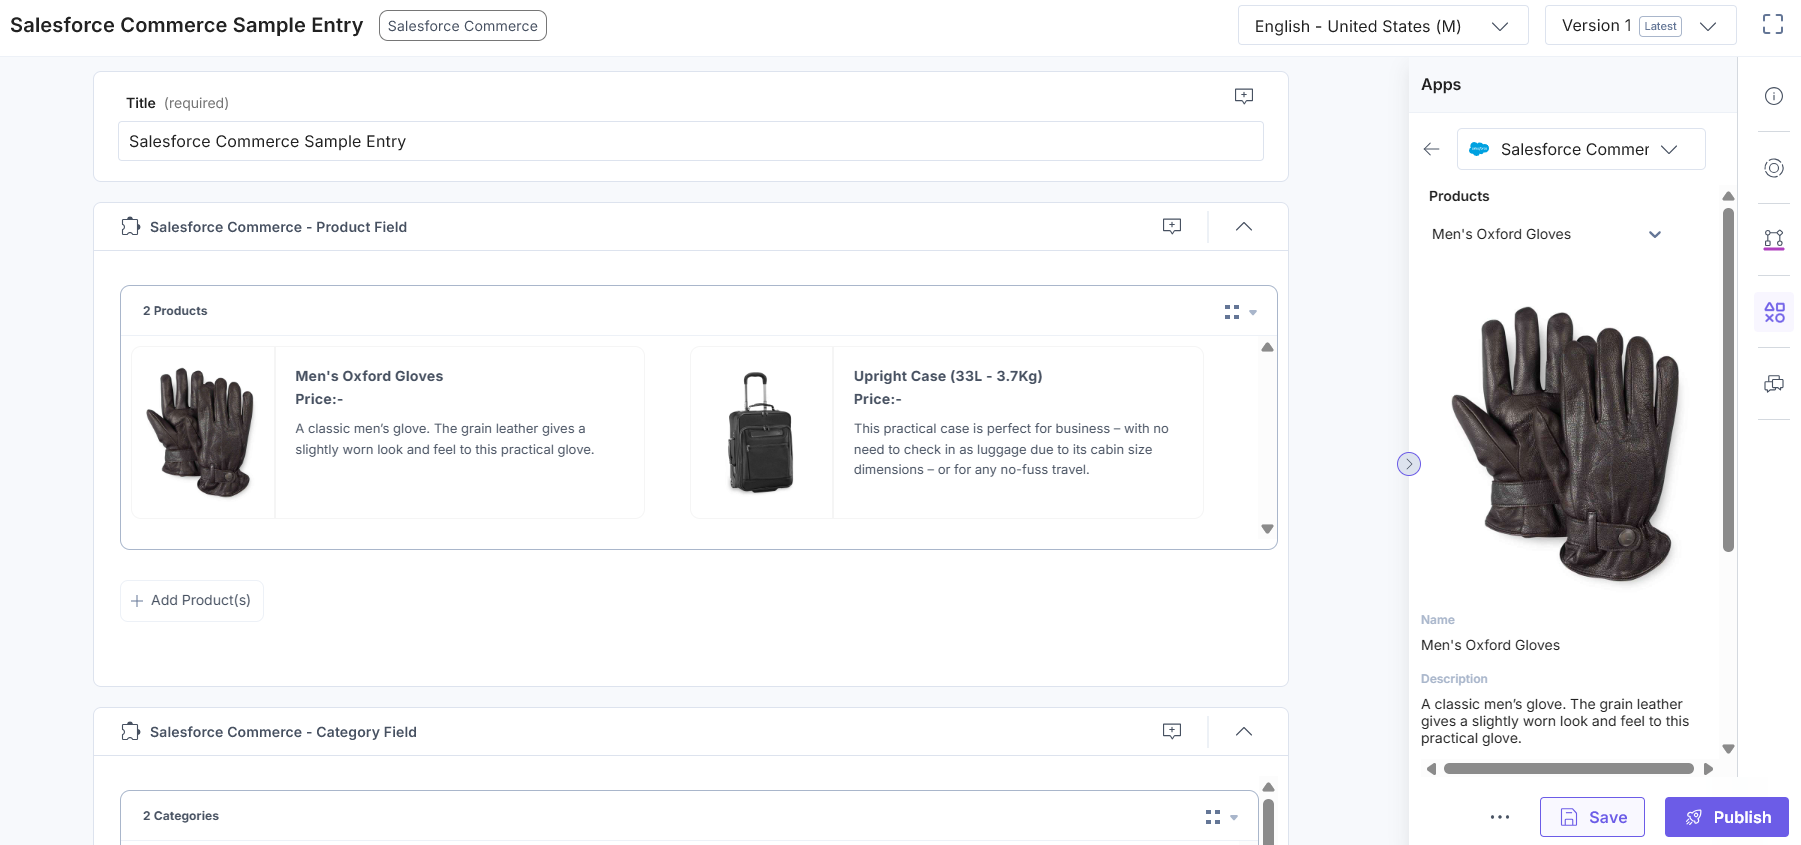Click the Upright Case (33L - 3.7Kg) card title
The height and width of the screenshot is (845, 1801).
click(x=948, y=376)
